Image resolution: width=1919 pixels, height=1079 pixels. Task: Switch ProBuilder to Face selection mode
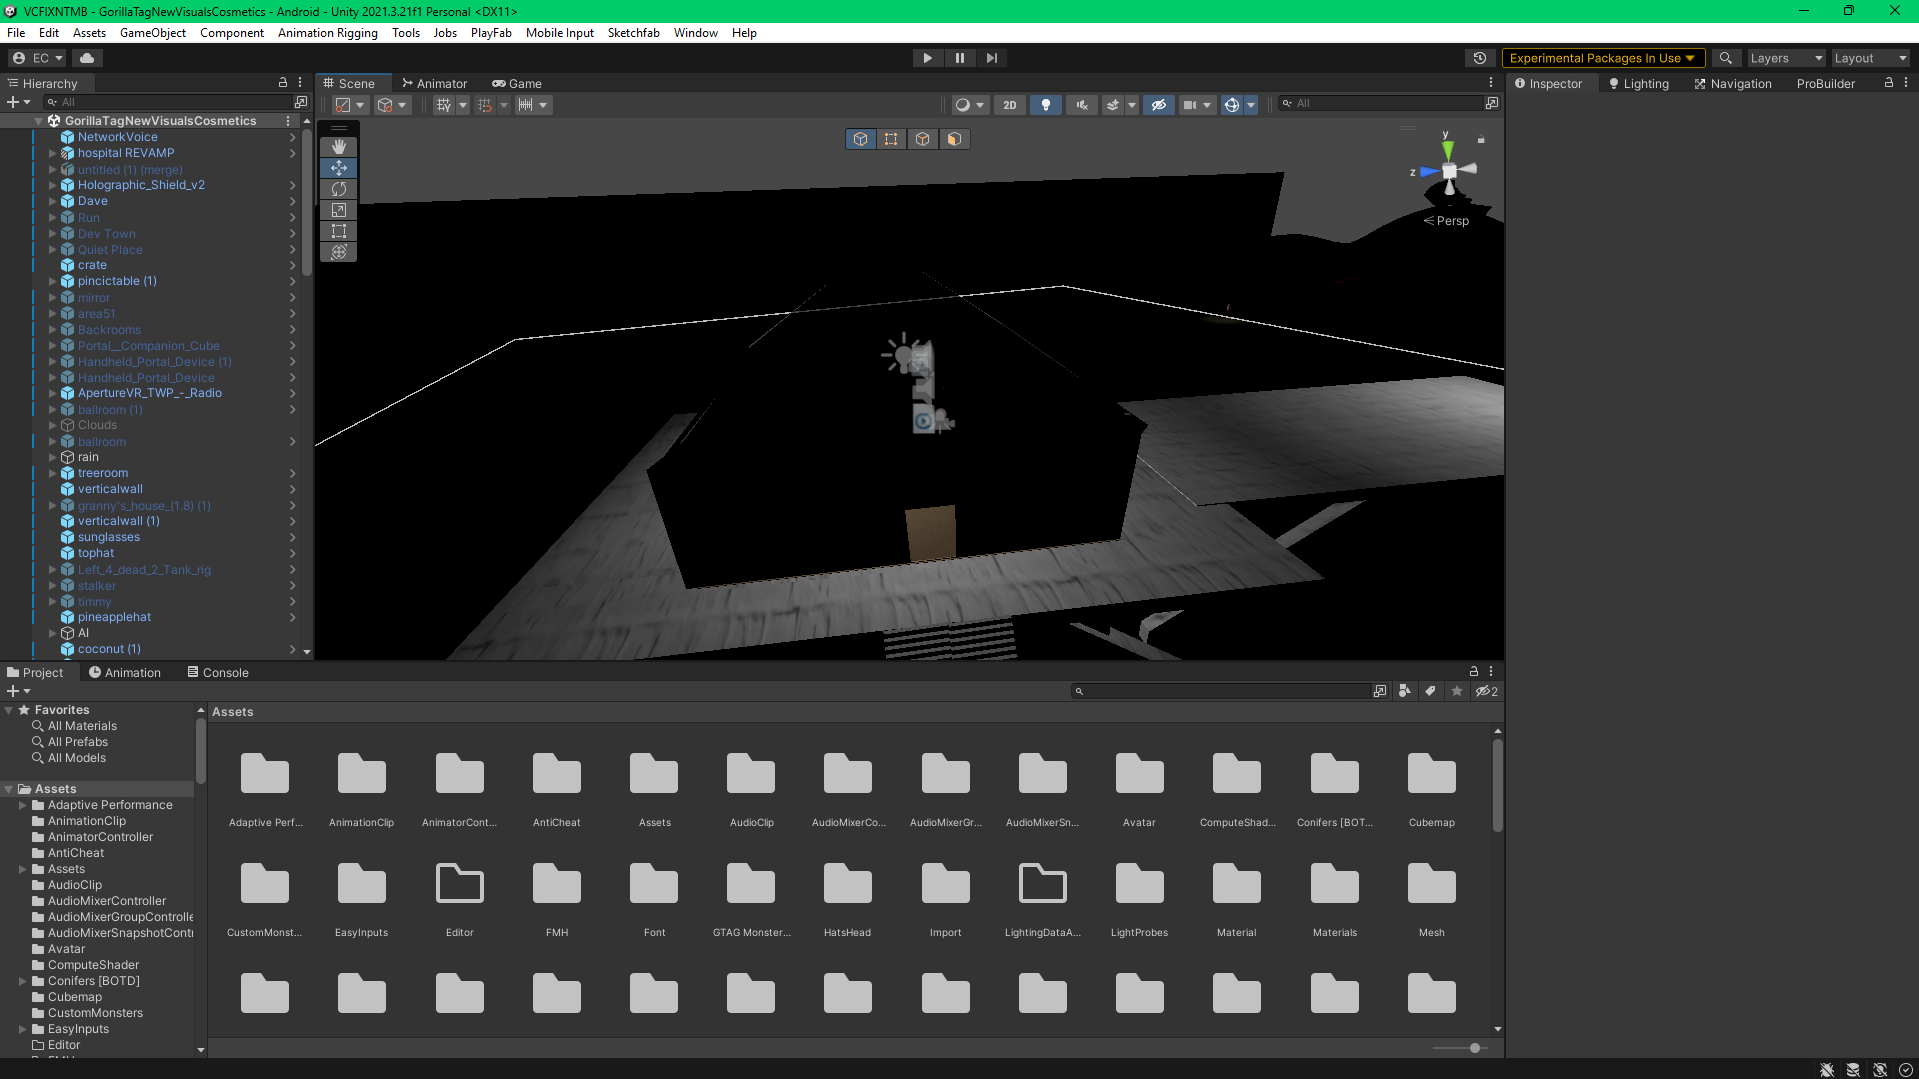click(954, 139)
